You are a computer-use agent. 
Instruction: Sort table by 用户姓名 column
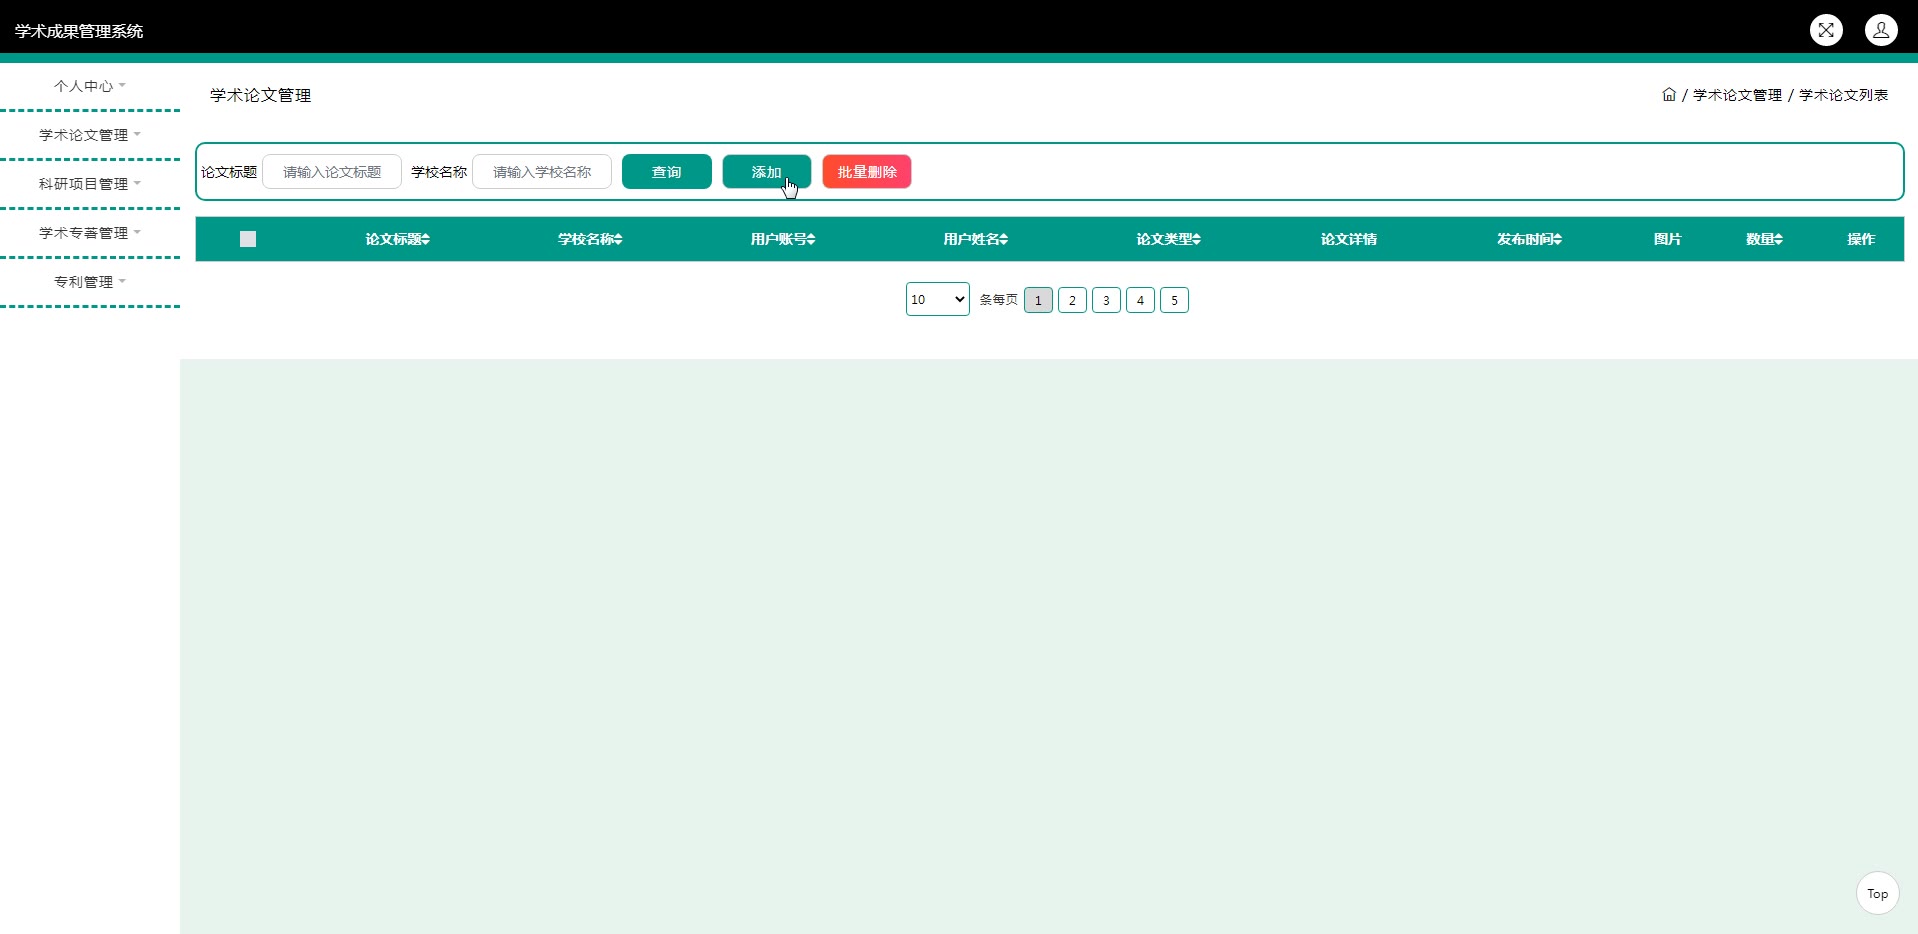(976, 239)
